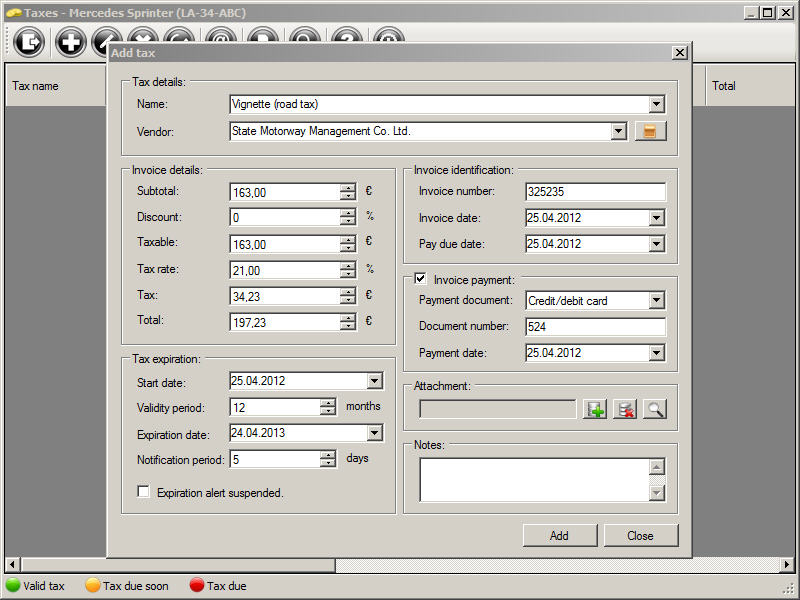Screen dimensions: 800x600
Task: Click the plus icon in main toolbar
Action: point(71,42)
